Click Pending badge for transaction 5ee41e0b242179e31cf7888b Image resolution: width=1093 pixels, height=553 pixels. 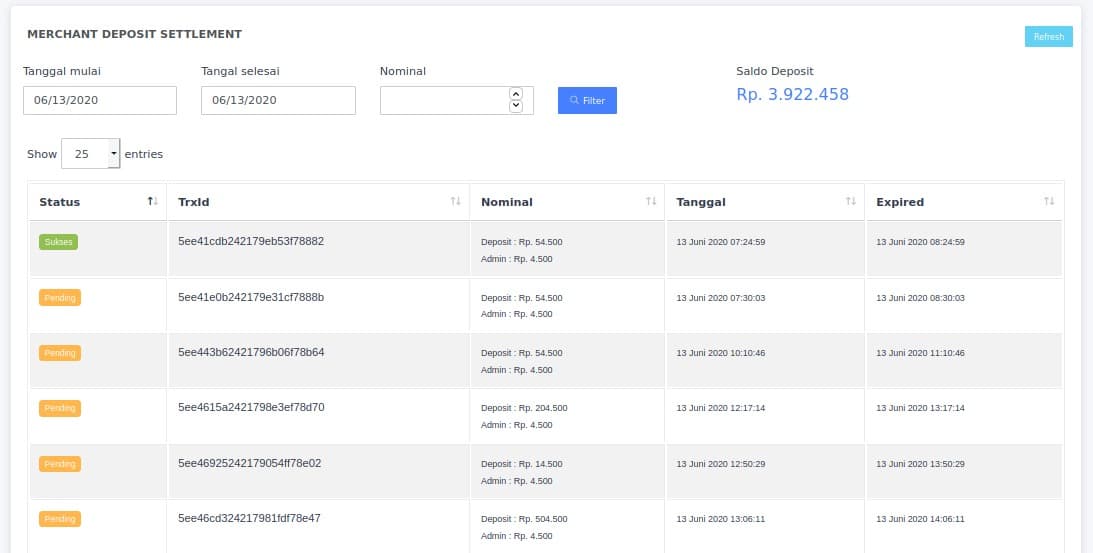(x=60, y=298)
